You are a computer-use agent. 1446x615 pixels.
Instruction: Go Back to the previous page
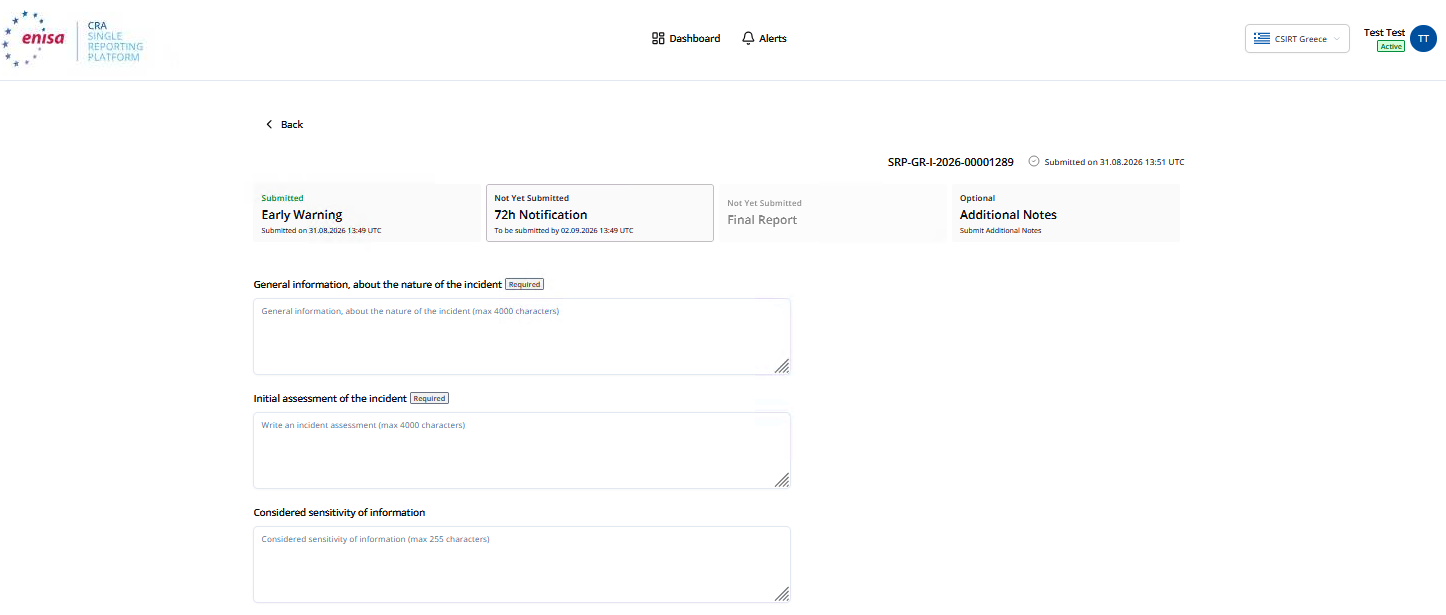[x=284, y=124]
